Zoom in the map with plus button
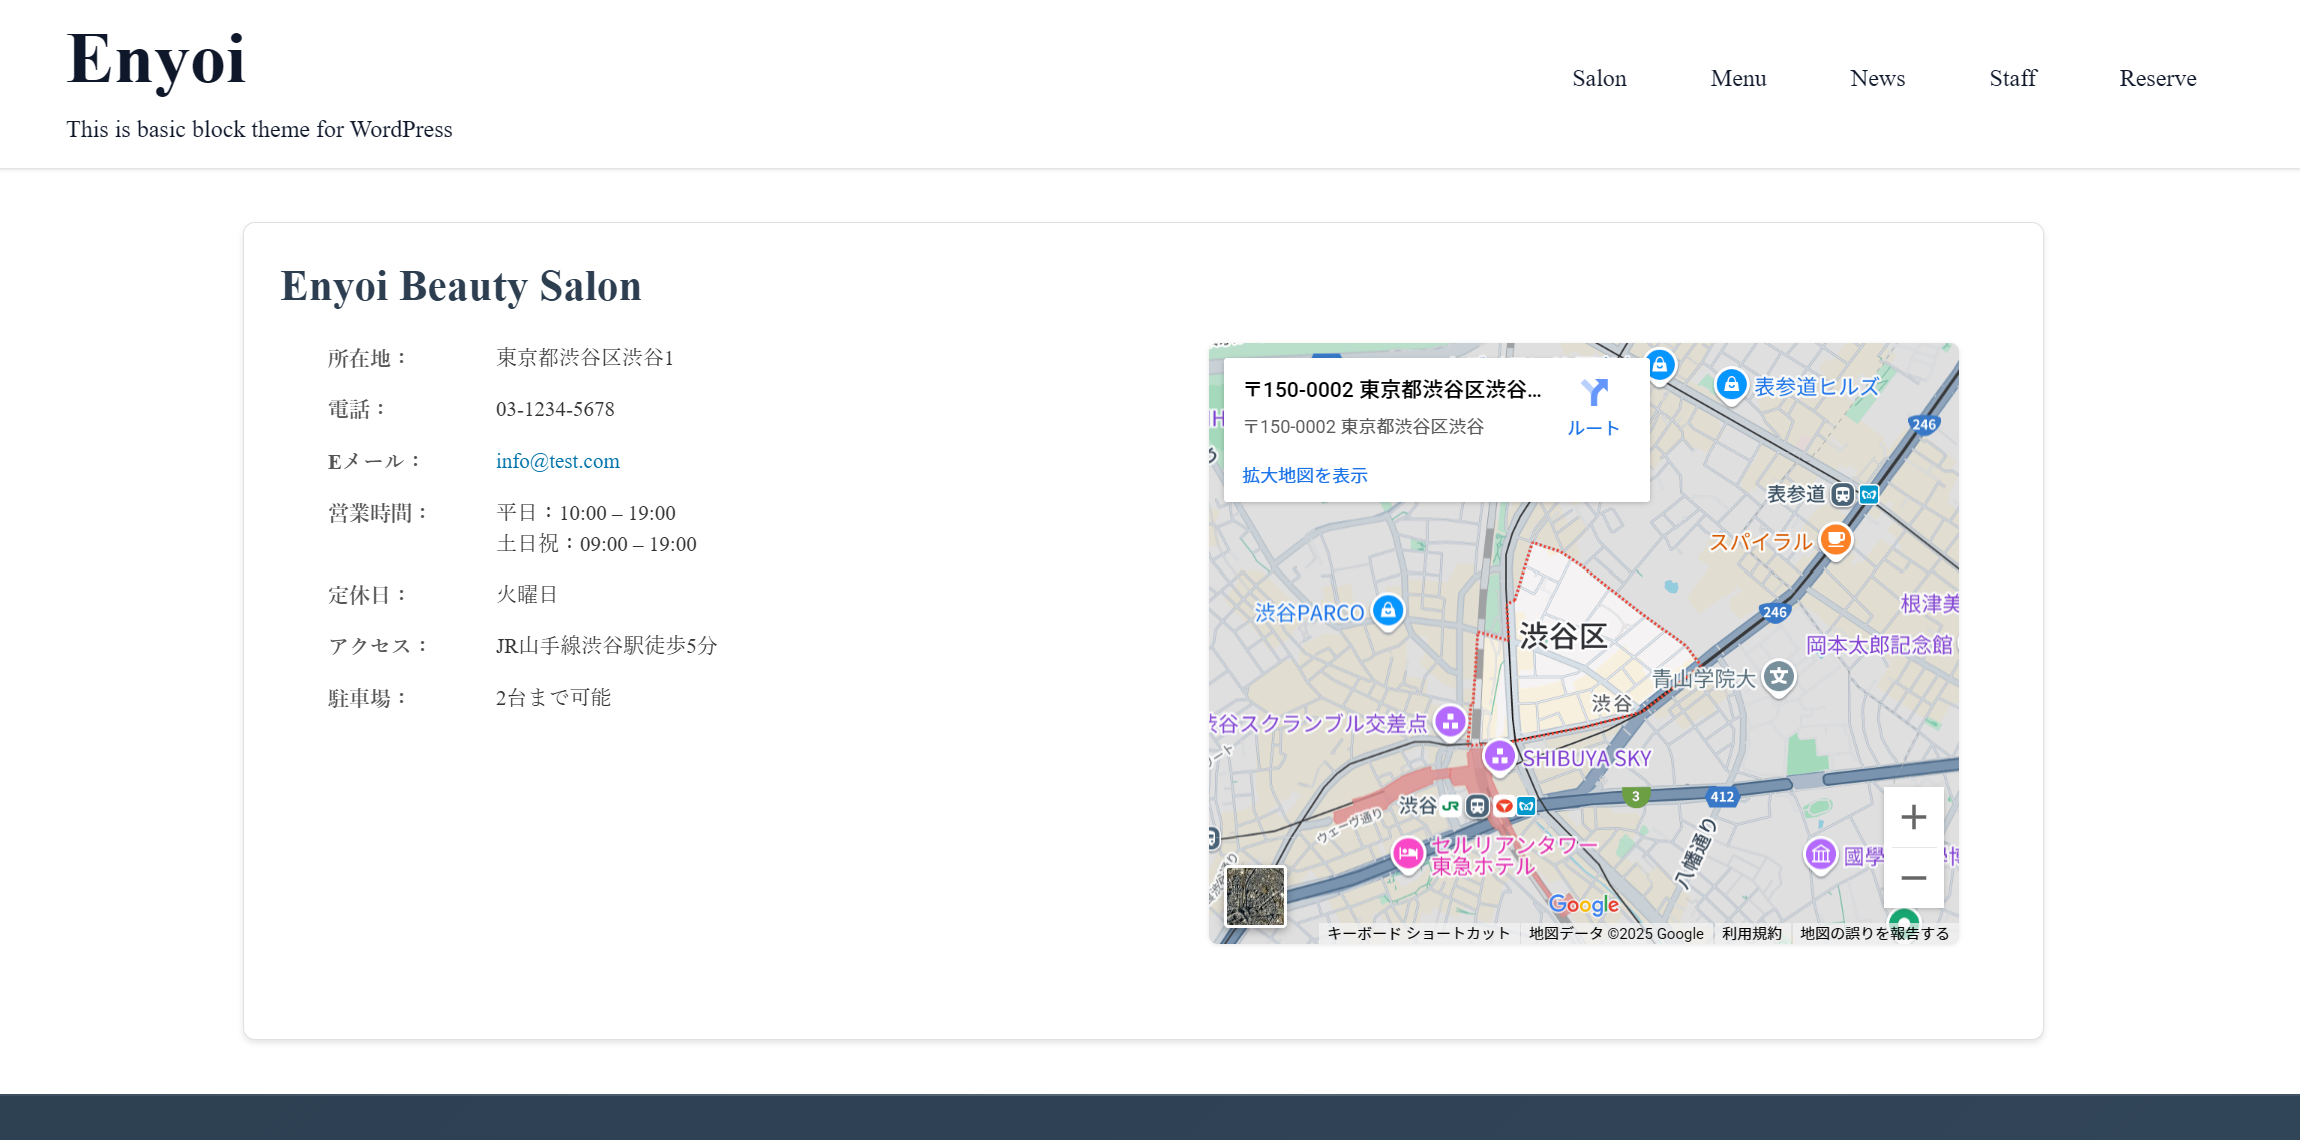The height and width of the screenshot is (1140, 2300). pos(1913,817)
